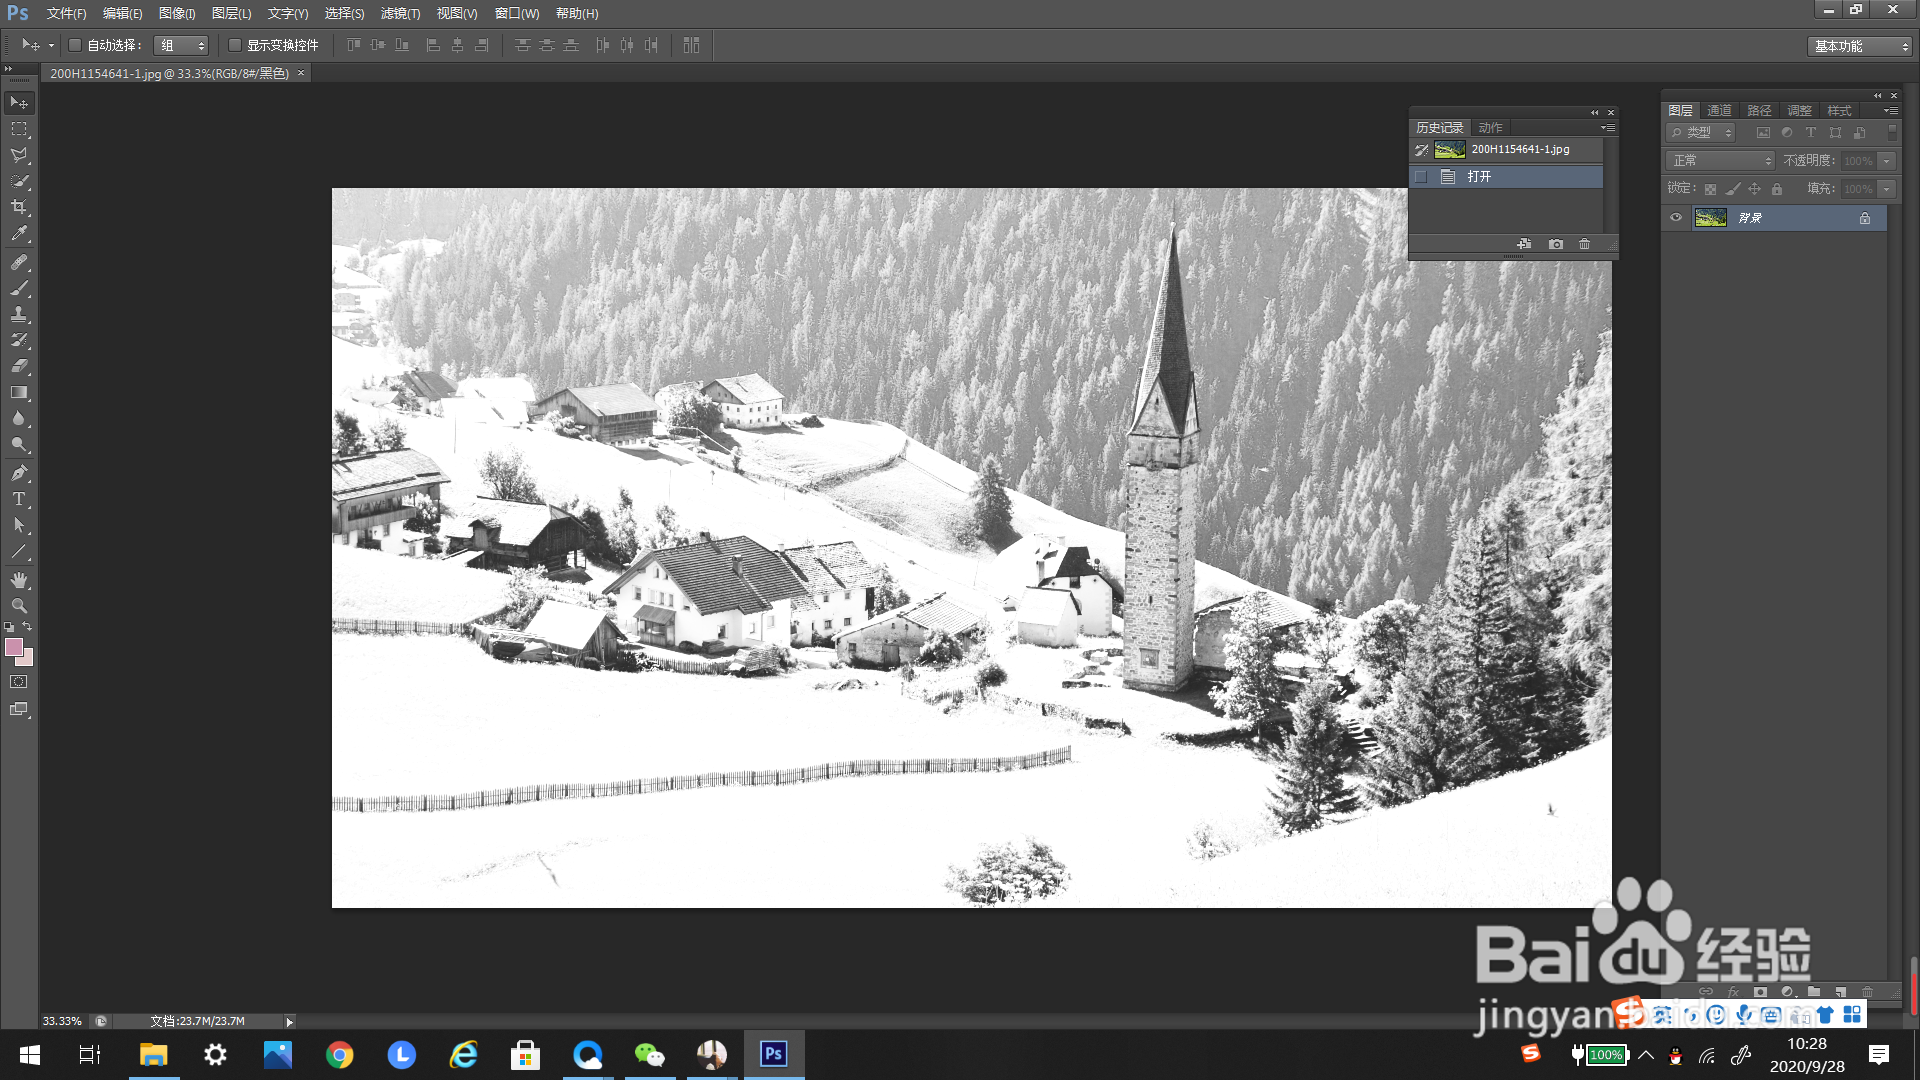The image size is (1920, 1080).
Task: Select the Crop tool
Action: tap(19, 207)
